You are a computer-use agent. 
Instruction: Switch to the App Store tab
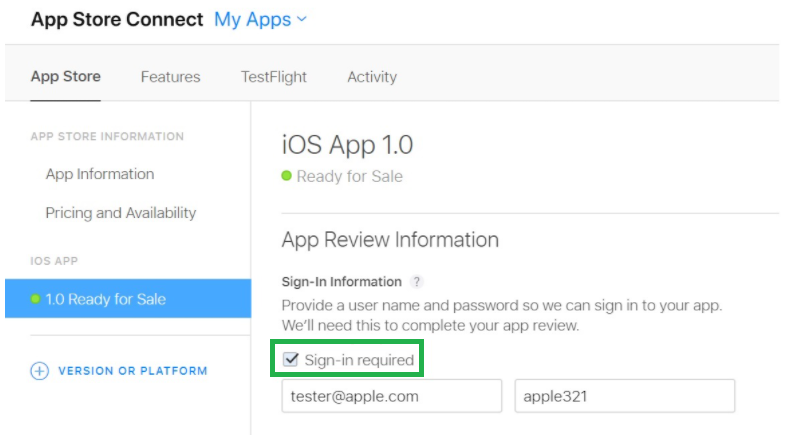pos(66,77)
